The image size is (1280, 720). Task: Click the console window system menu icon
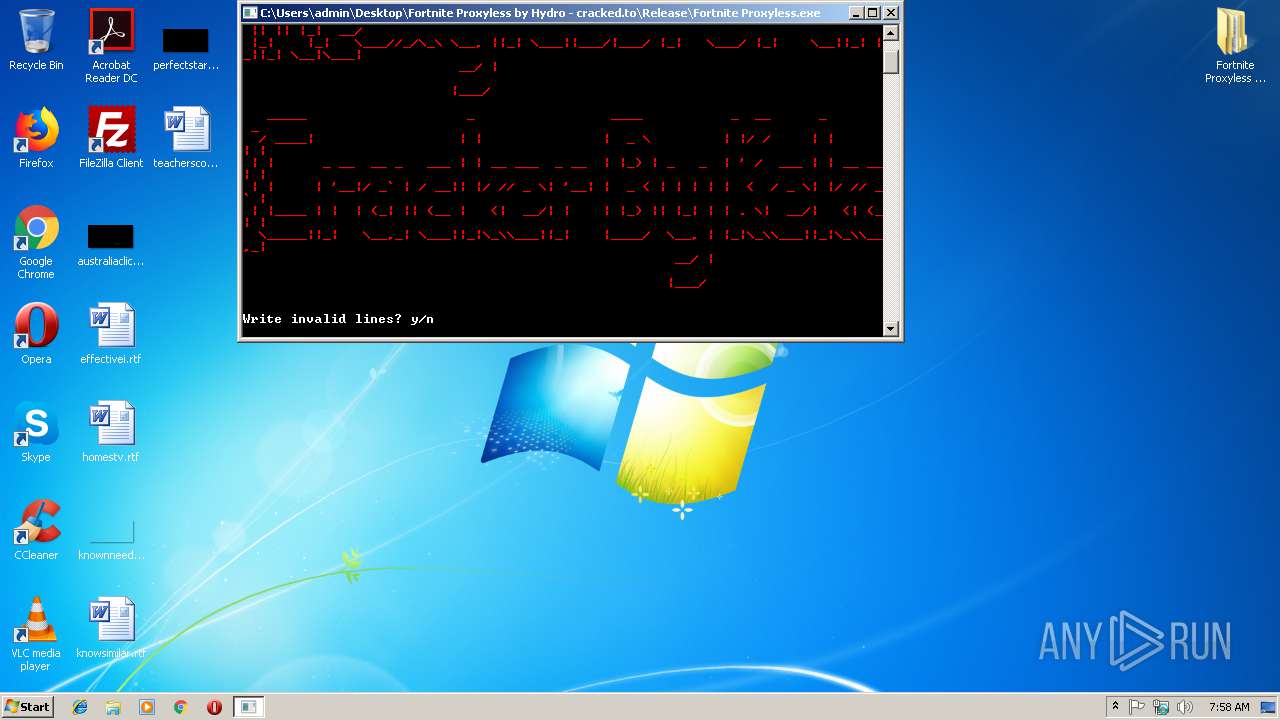[250, 13]
